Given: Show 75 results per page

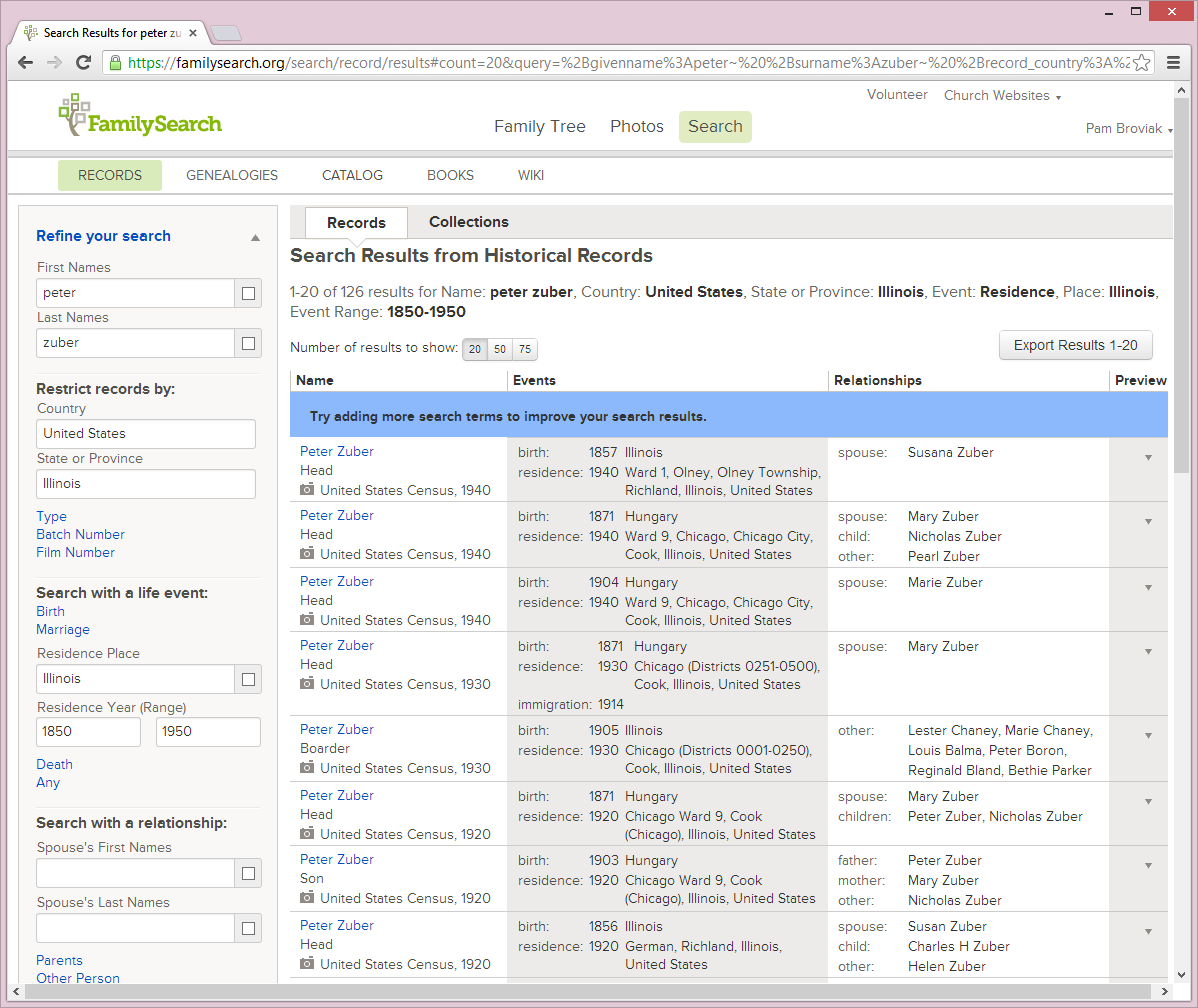Looking at the screenshot, I should pyautogui.click(x=525, y=349).
